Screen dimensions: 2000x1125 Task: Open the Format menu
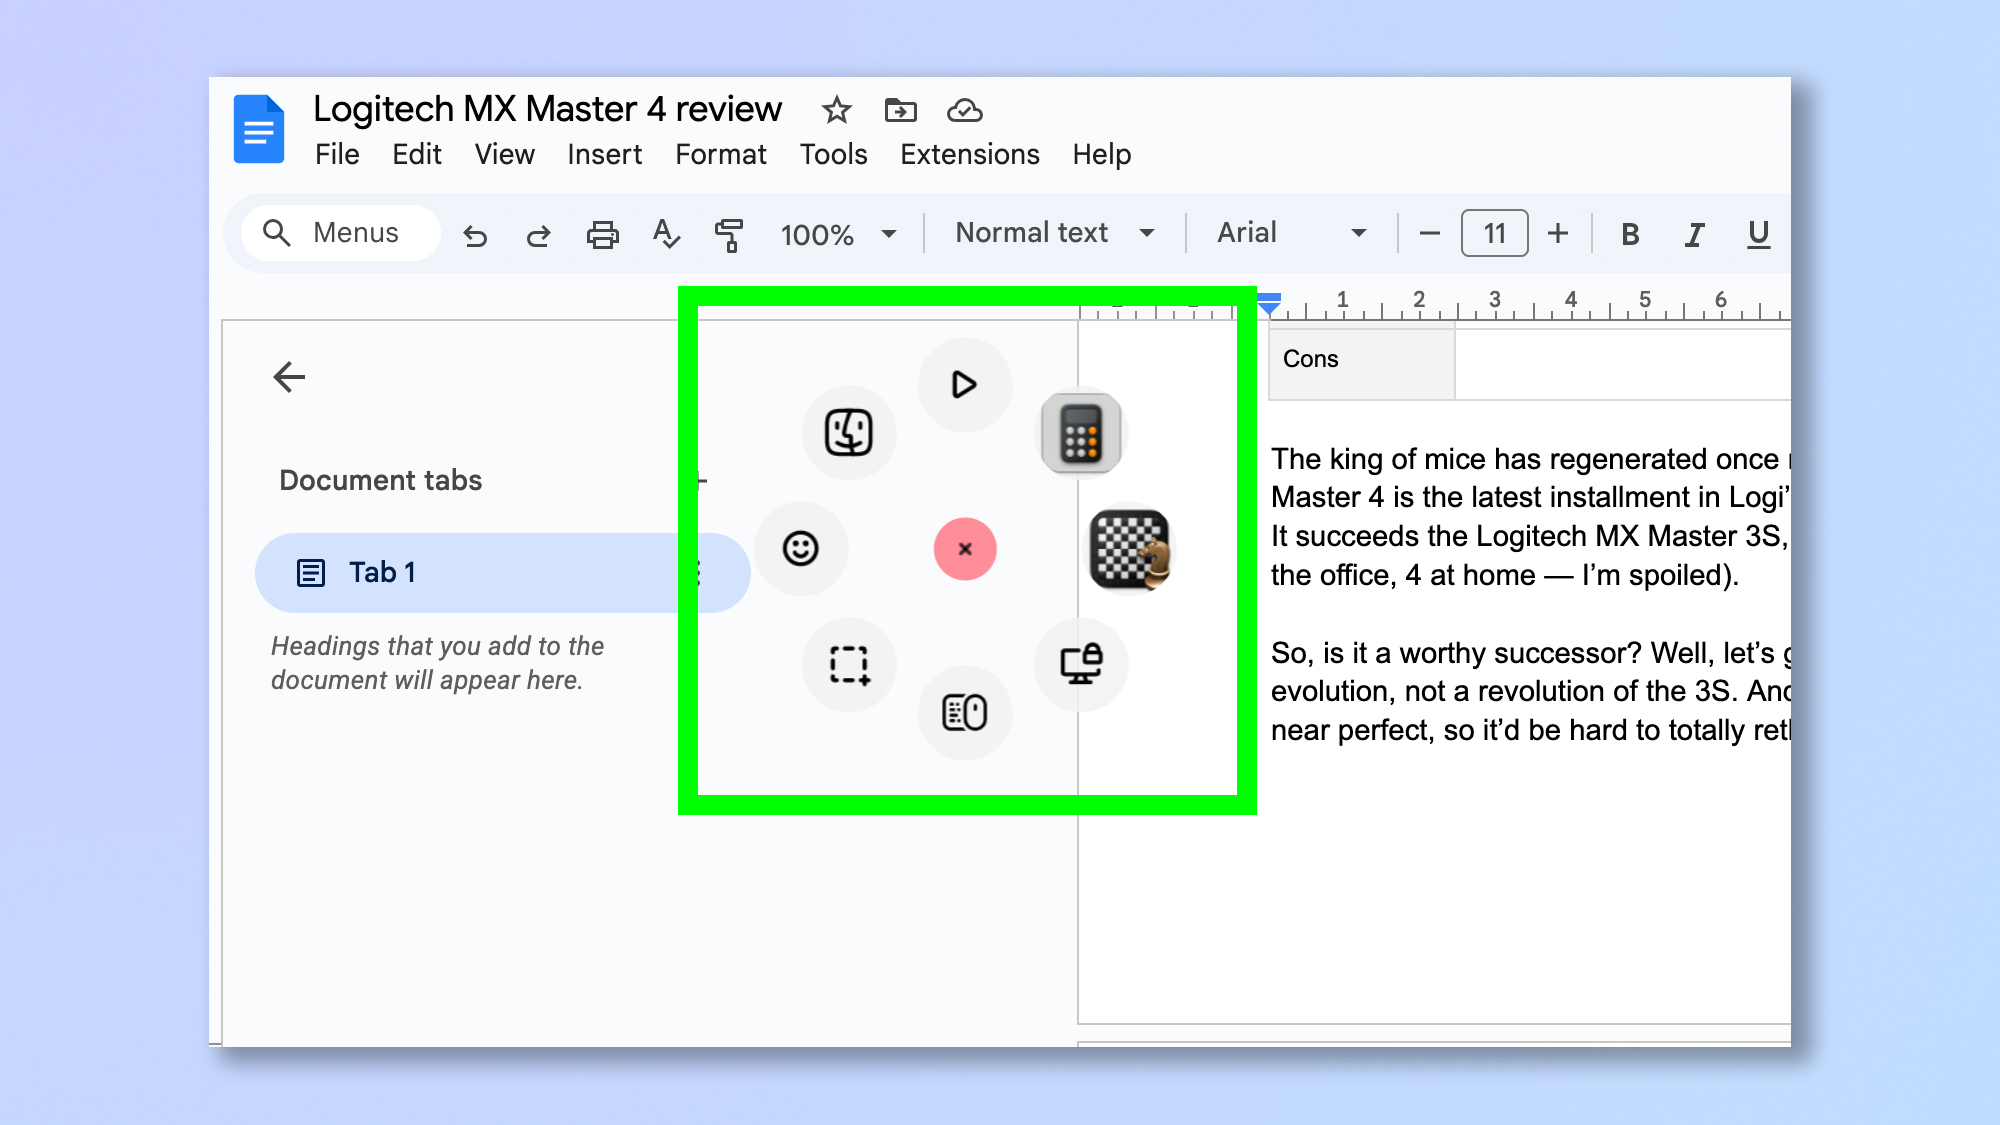point(720,154)
